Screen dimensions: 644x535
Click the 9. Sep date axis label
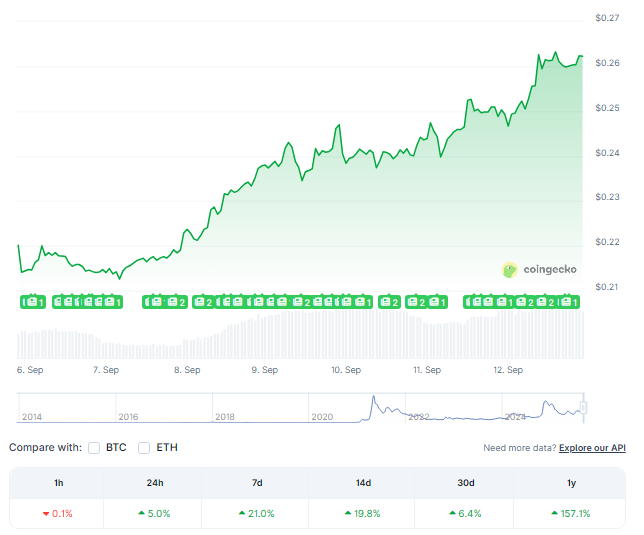point(264,370)
